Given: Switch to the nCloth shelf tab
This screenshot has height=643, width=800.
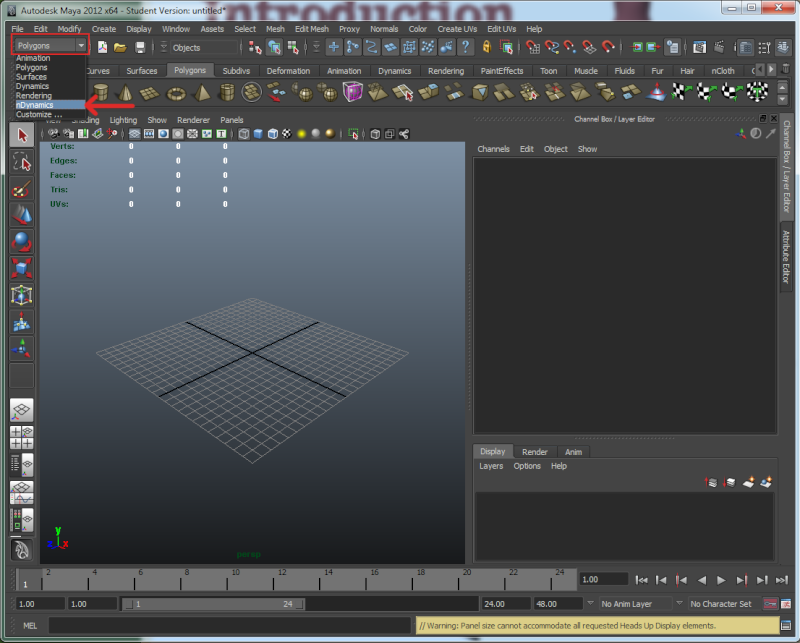Looking at the screenshot, I should (x=723, y=71).
